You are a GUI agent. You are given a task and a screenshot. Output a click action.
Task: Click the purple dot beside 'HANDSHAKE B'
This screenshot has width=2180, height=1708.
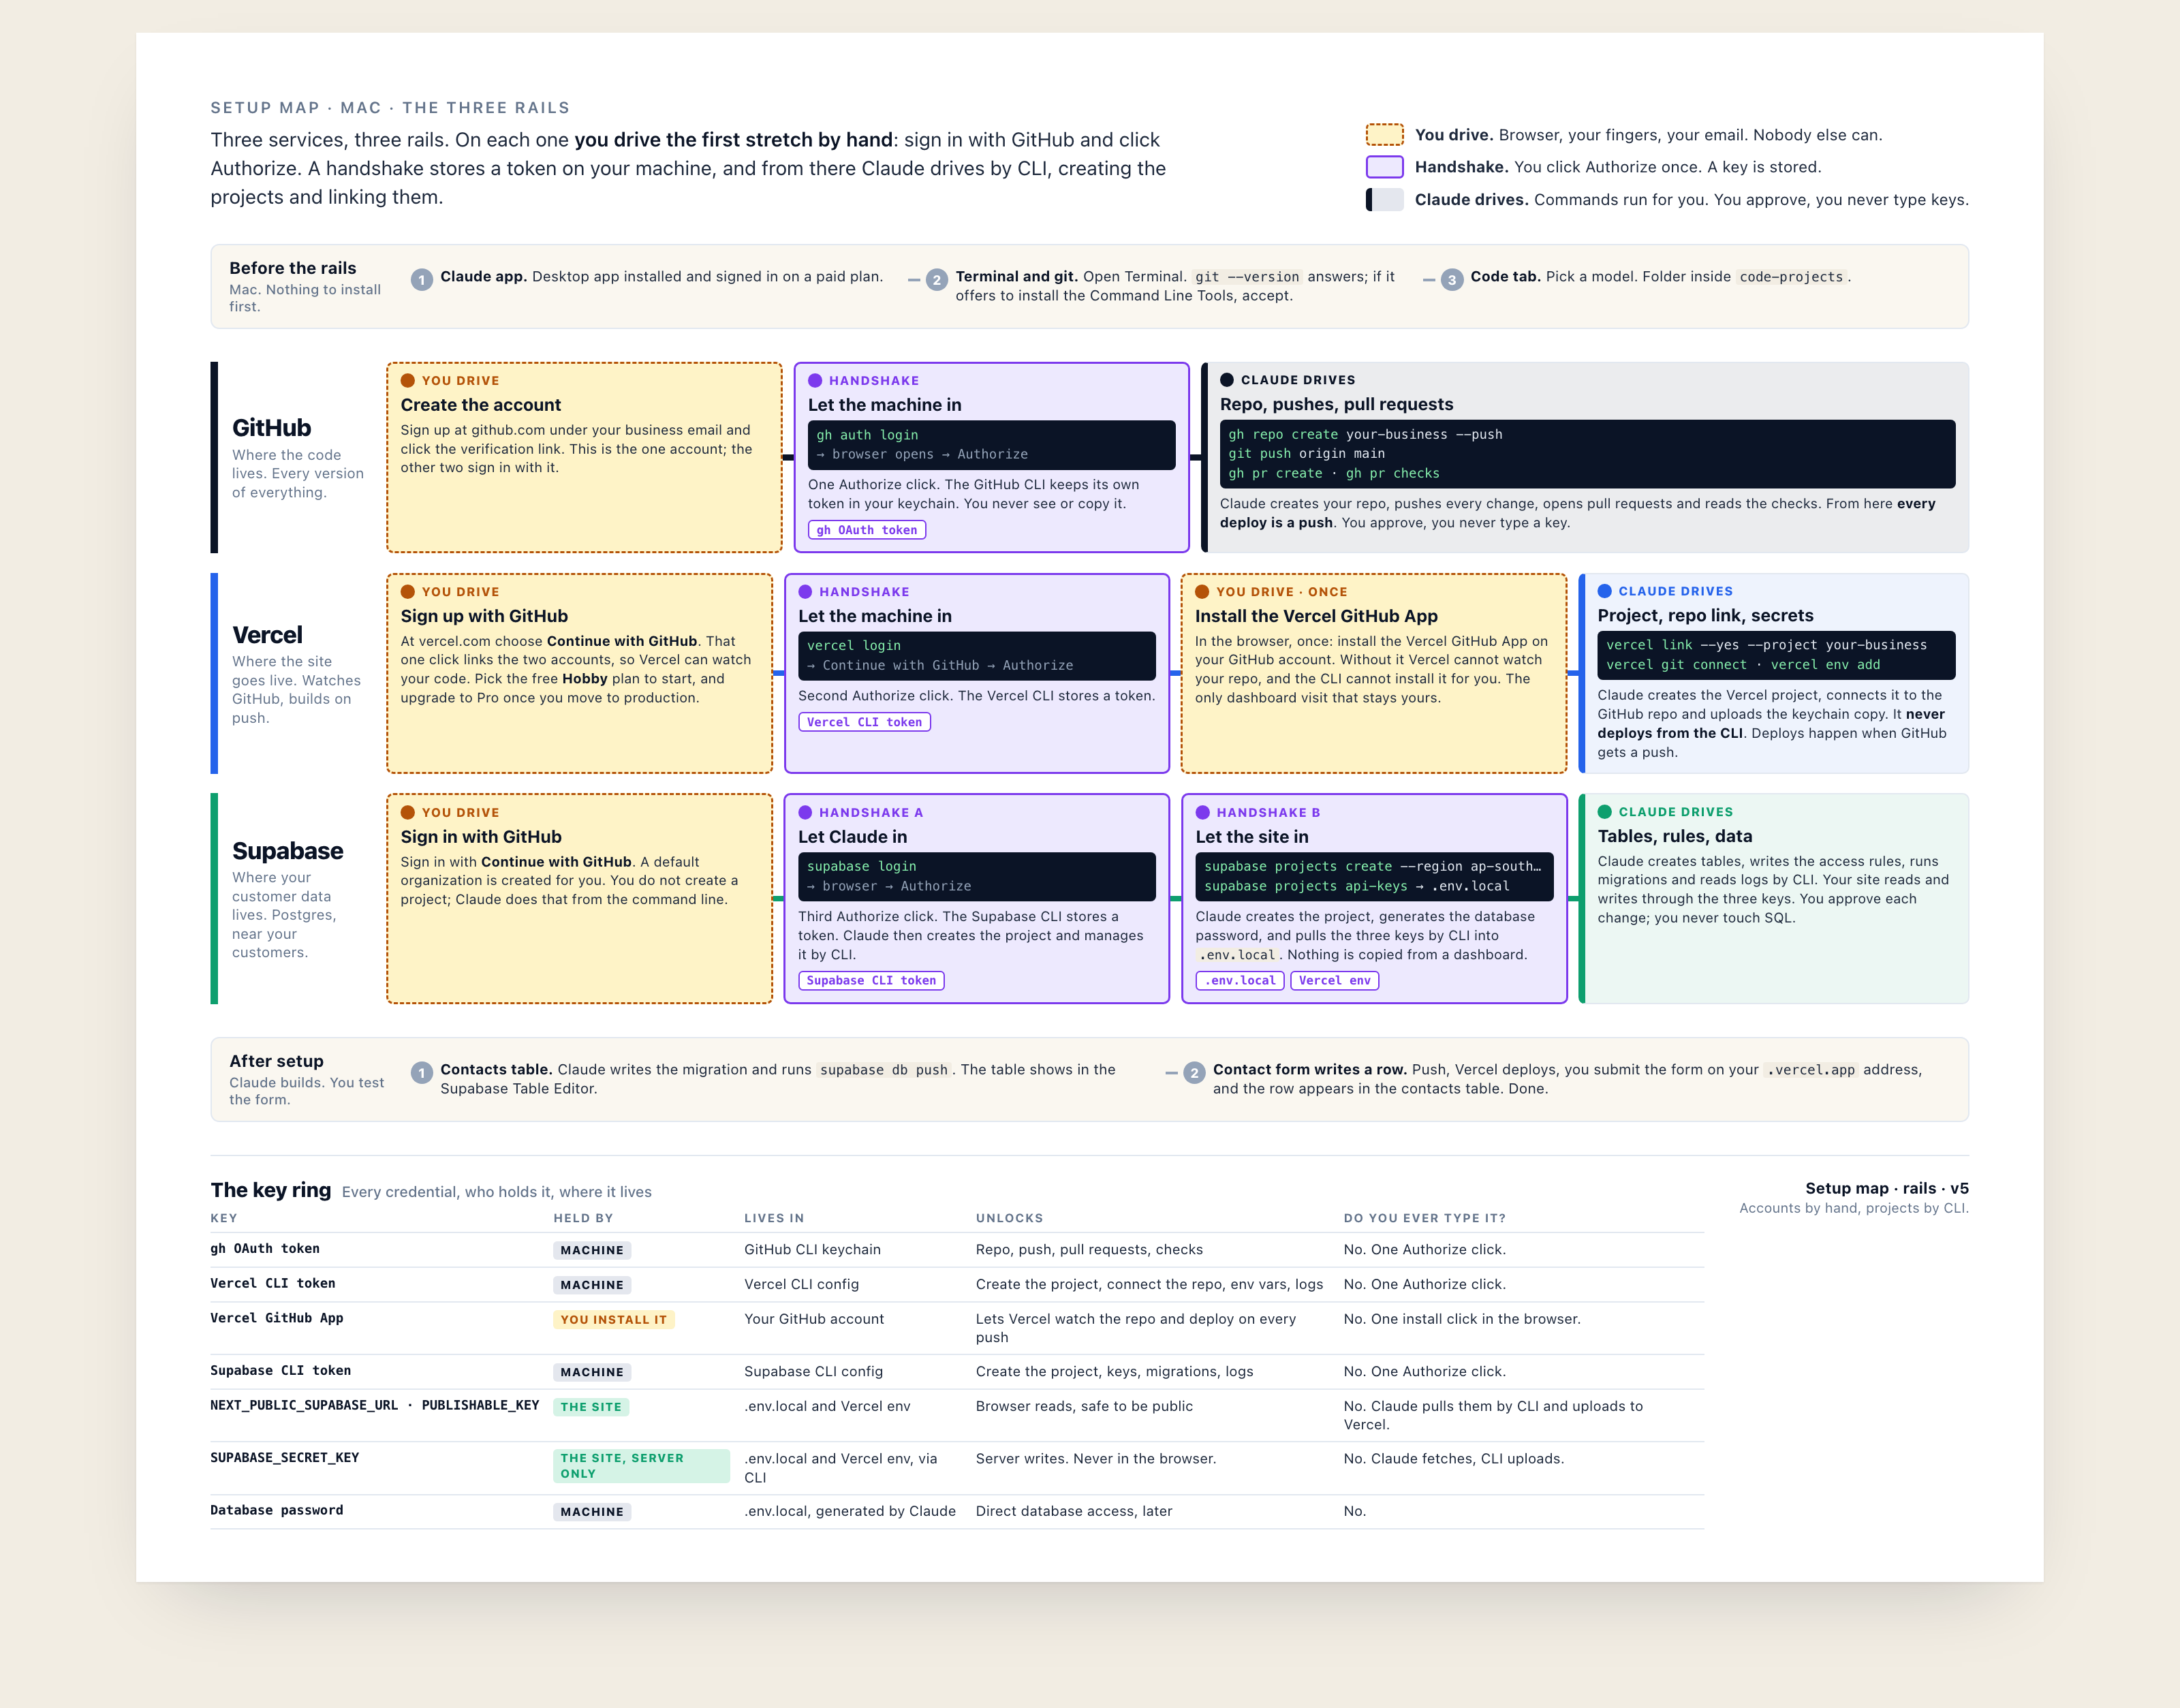coord(1203,813)
